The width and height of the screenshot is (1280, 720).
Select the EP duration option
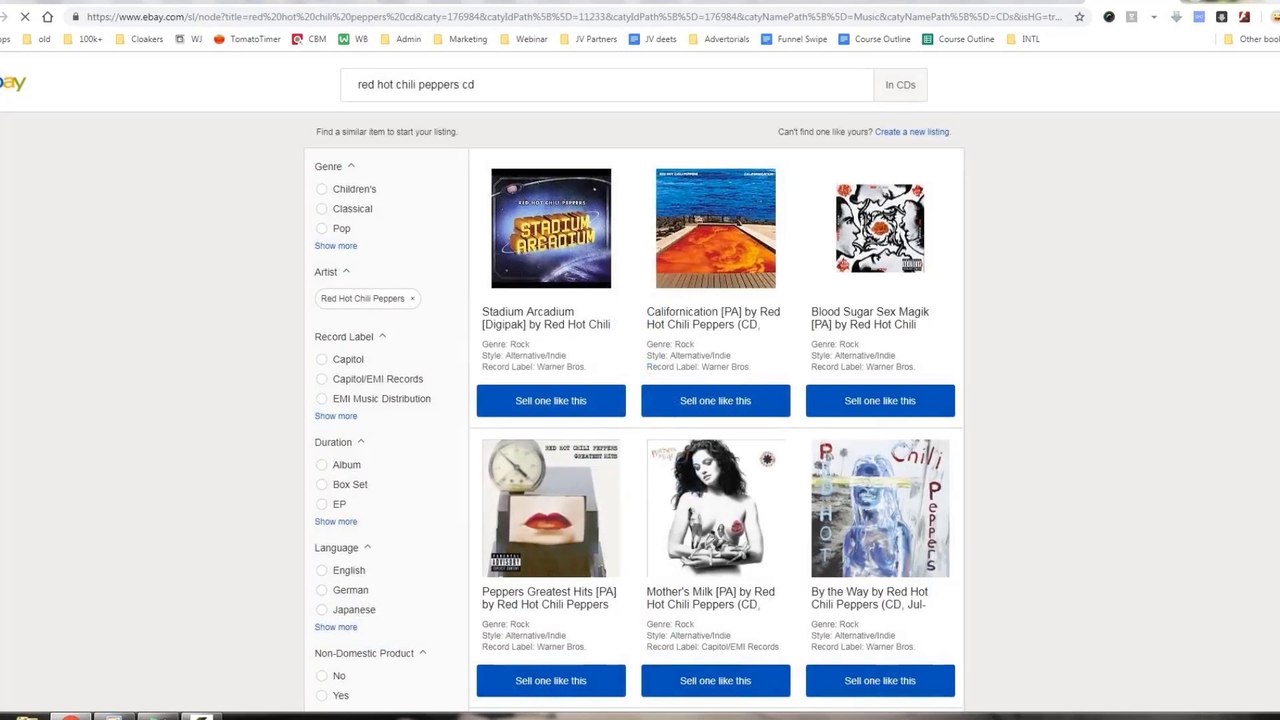point(321,505)
